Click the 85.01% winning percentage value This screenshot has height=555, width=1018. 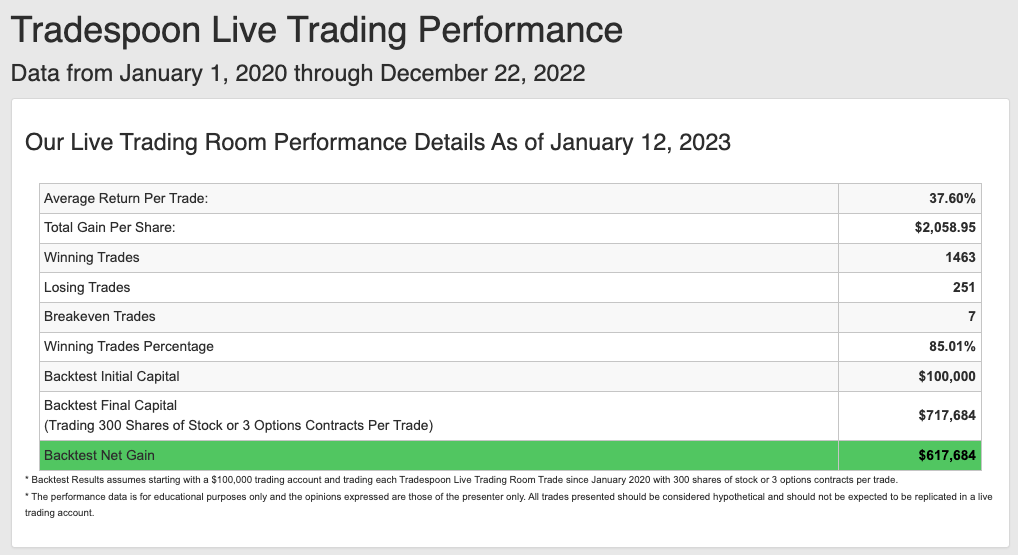click(x=952, y=346)
